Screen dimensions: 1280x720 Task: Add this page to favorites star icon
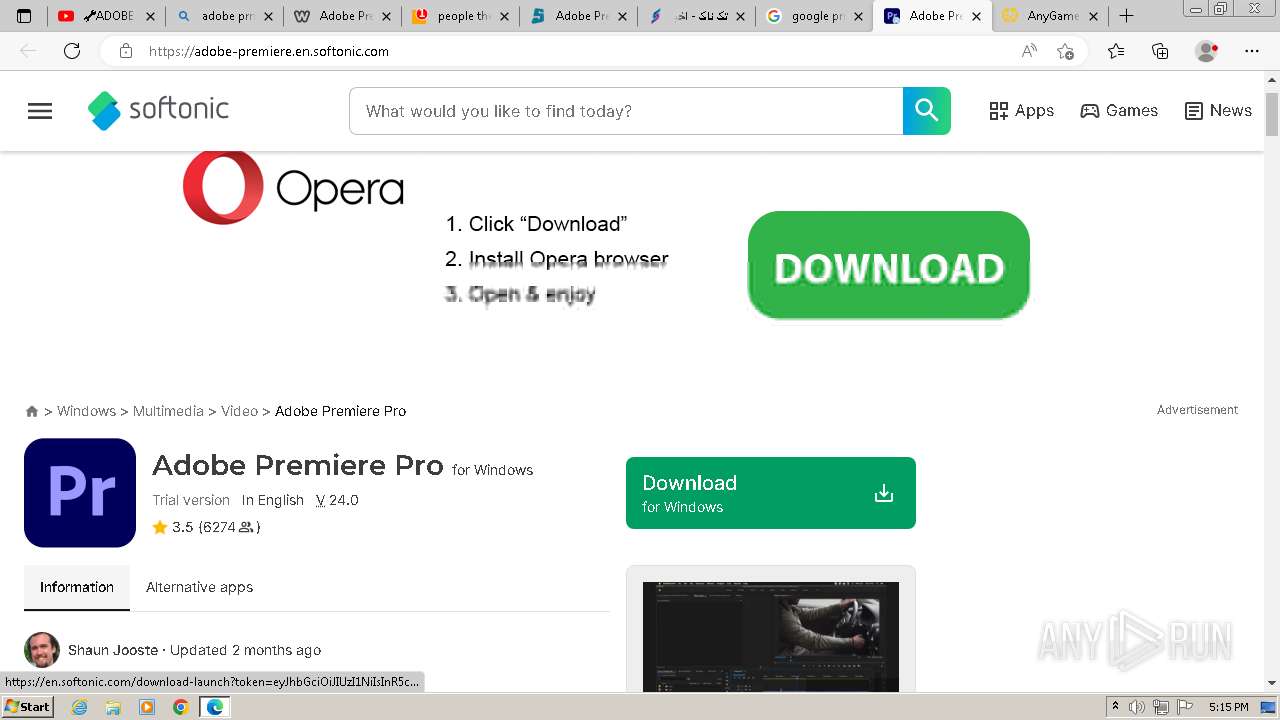click(x=1065, y=51)
